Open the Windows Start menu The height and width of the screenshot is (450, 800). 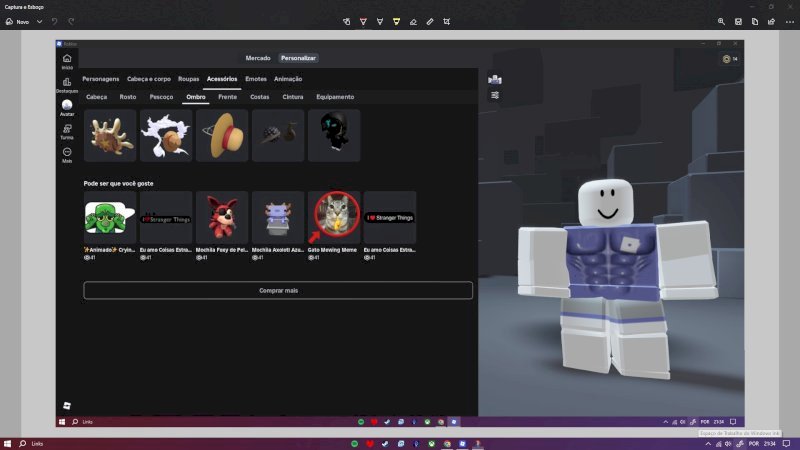(x=7, y=444)
